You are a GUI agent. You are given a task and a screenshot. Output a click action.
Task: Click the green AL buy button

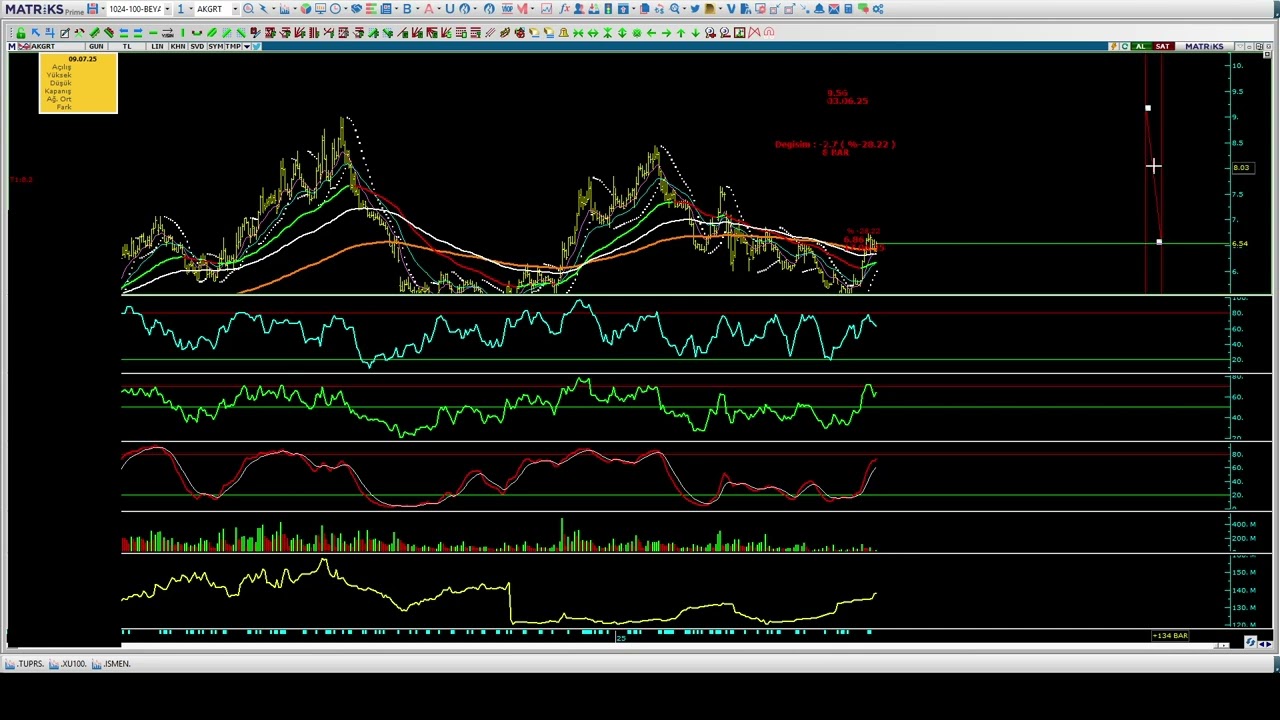[1140, 47]
